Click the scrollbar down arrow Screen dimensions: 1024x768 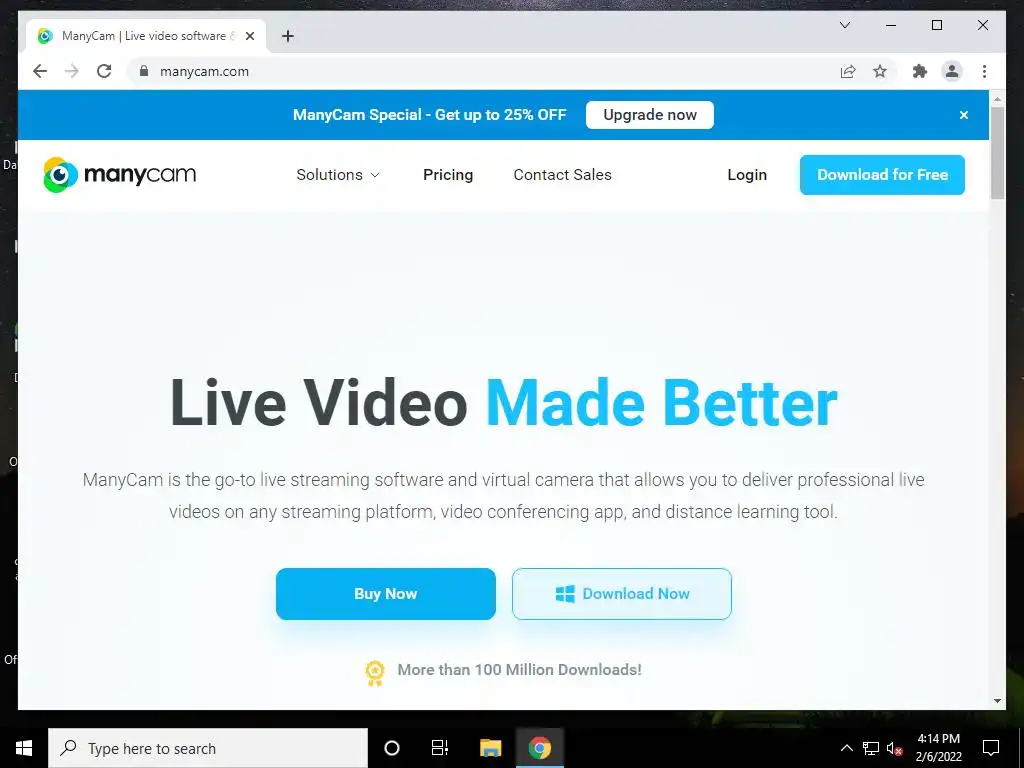997,701
